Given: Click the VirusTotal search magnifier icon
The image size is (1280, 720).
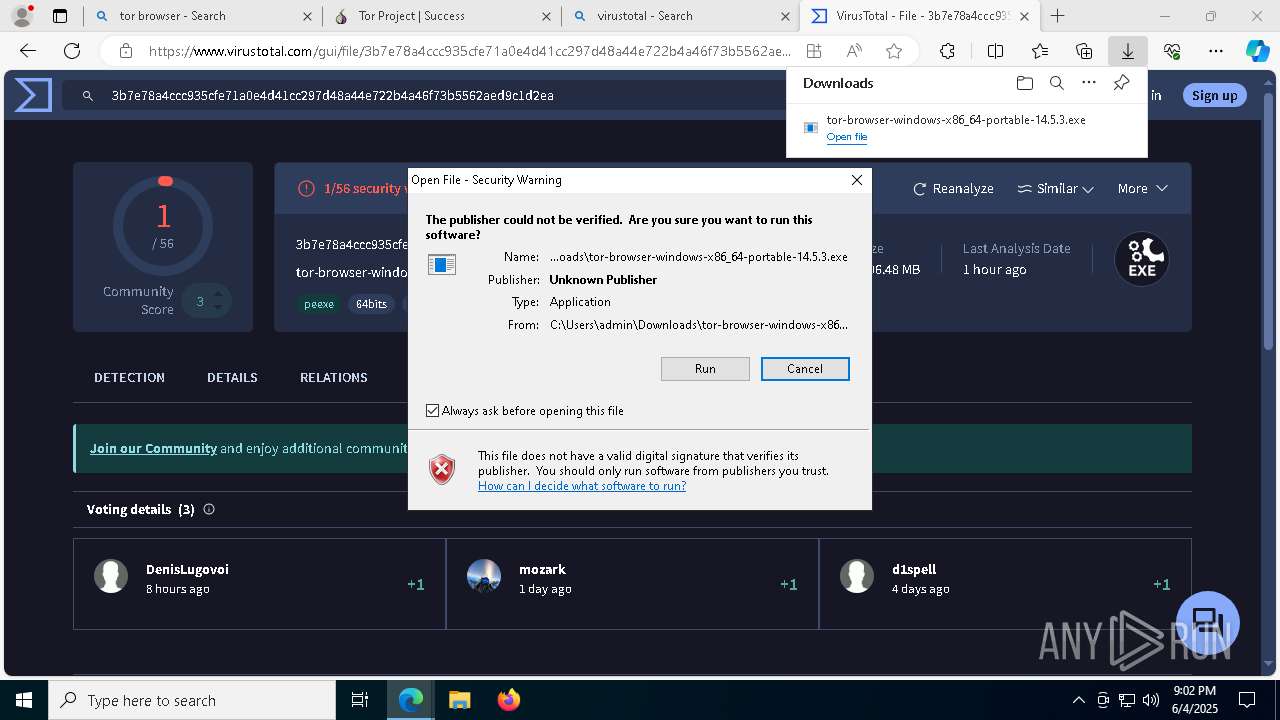Looking at the screenshot, I should click(88, 96).
